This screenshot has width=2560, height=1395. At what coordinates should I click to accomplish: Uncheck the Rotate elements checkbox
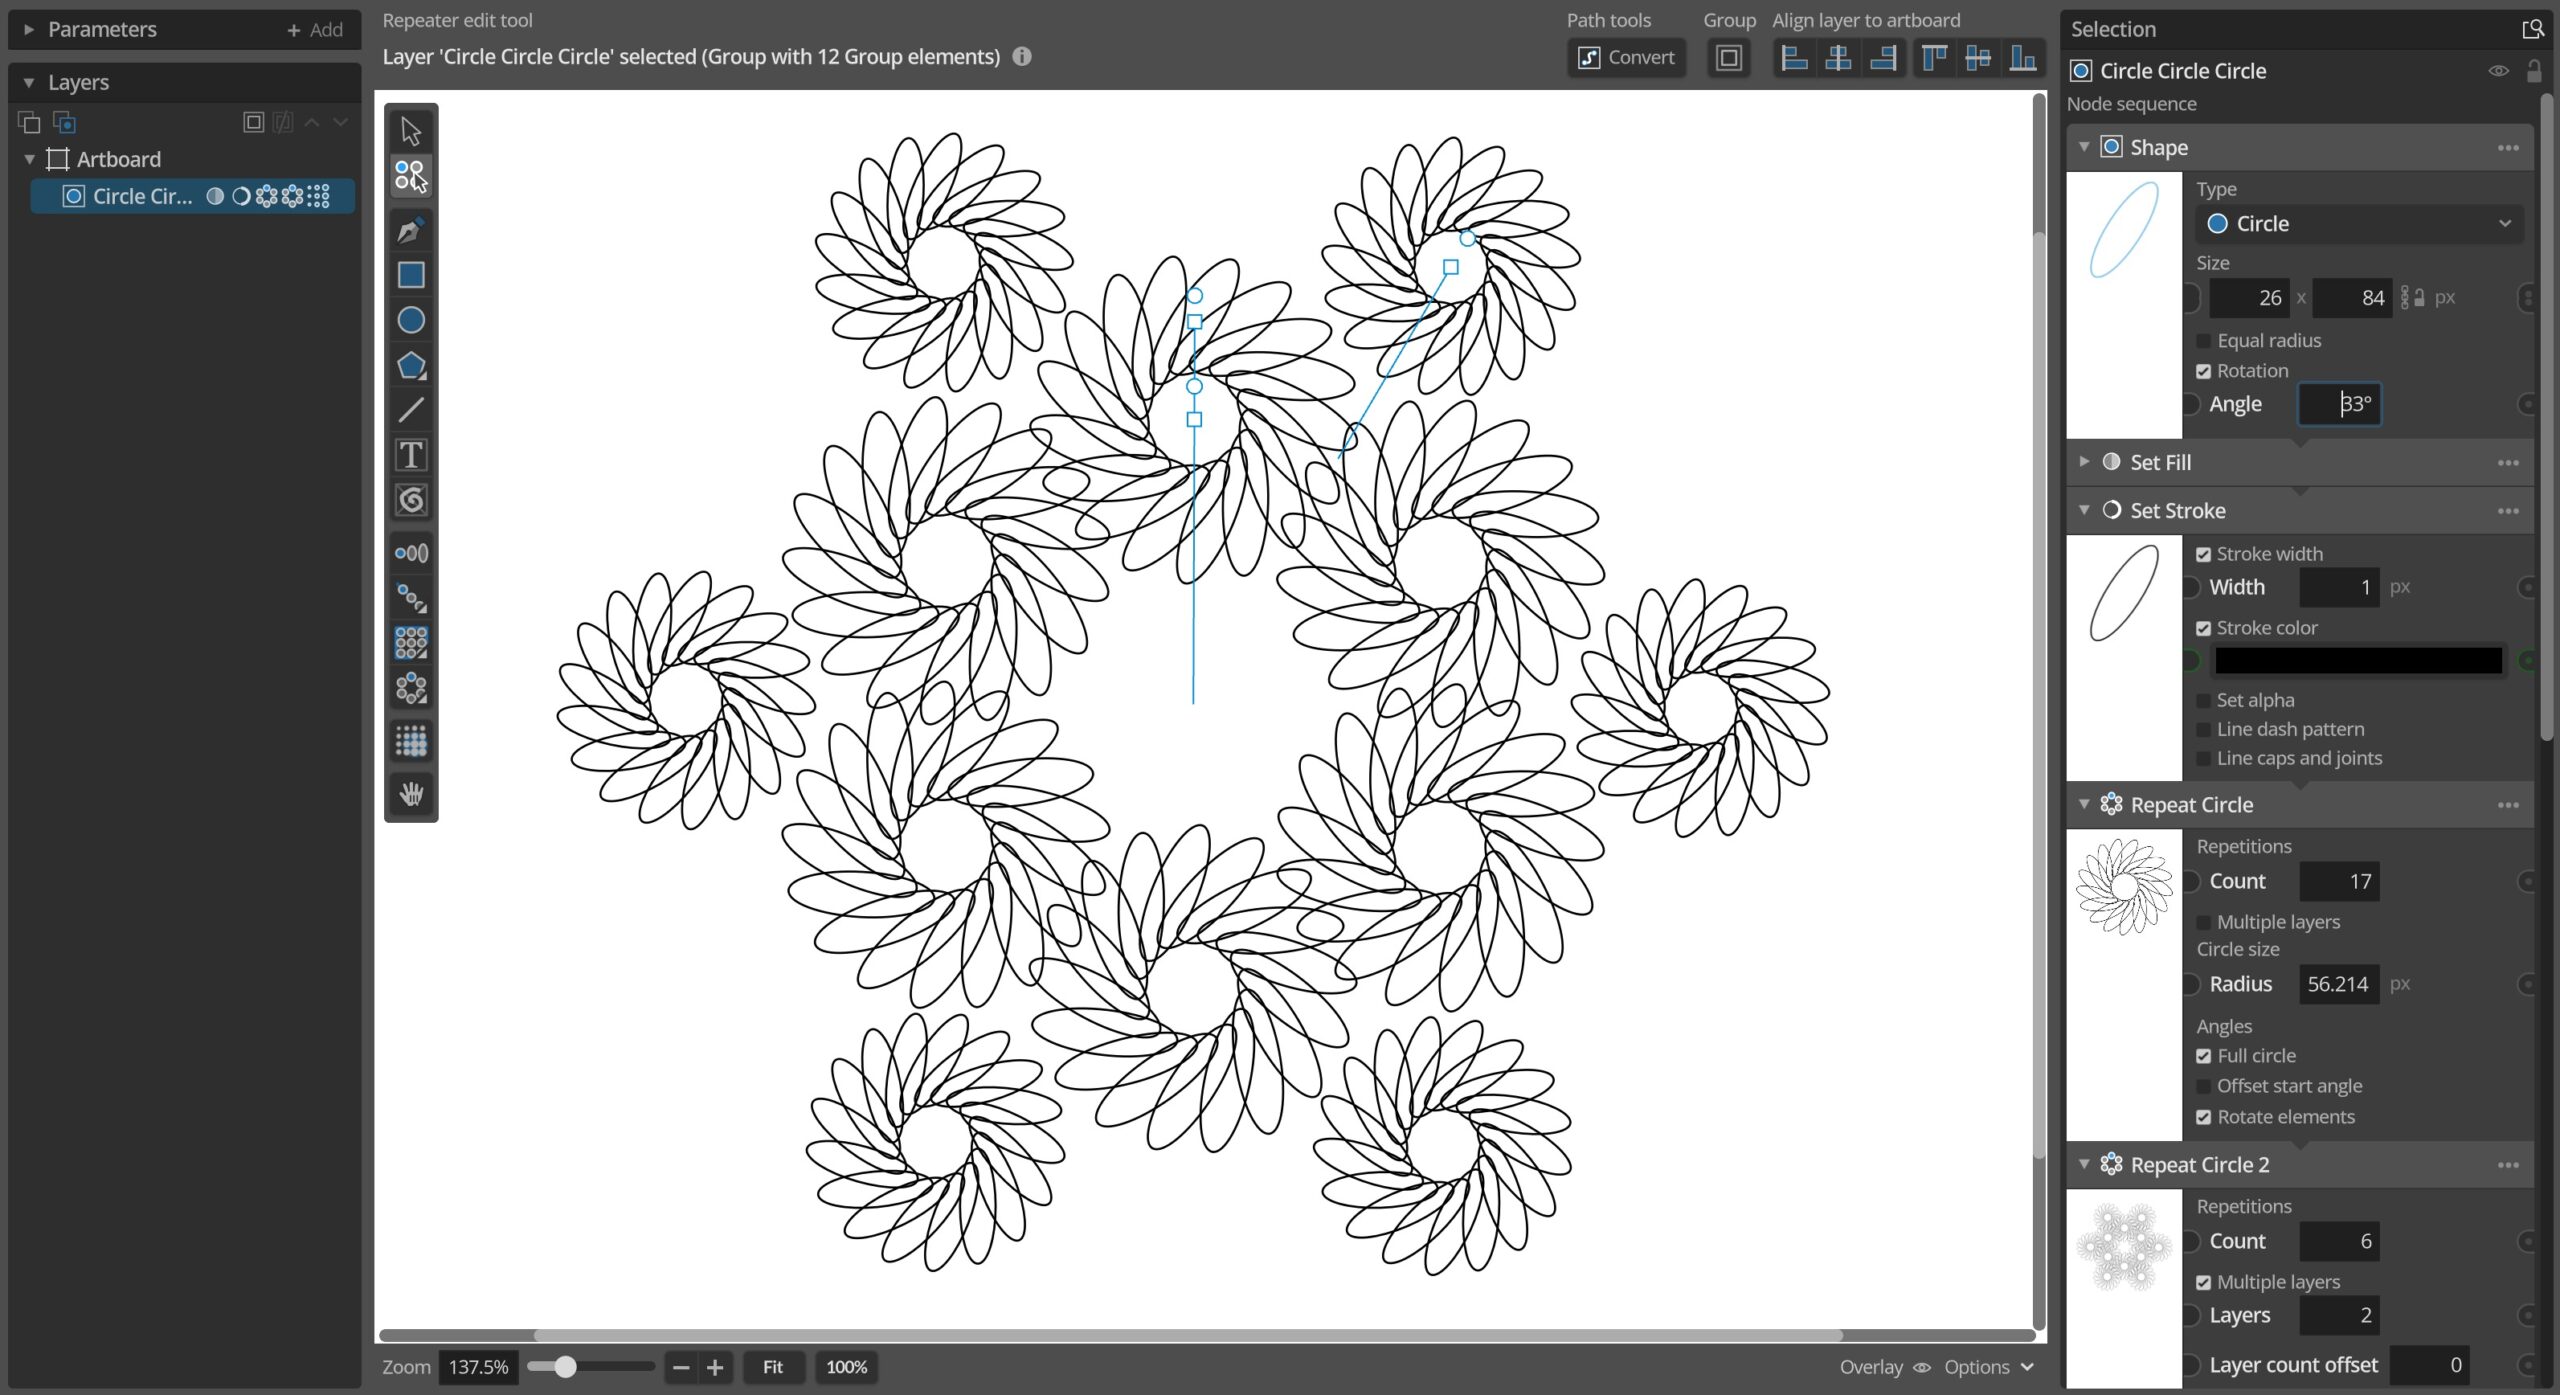(2203, 1117)
